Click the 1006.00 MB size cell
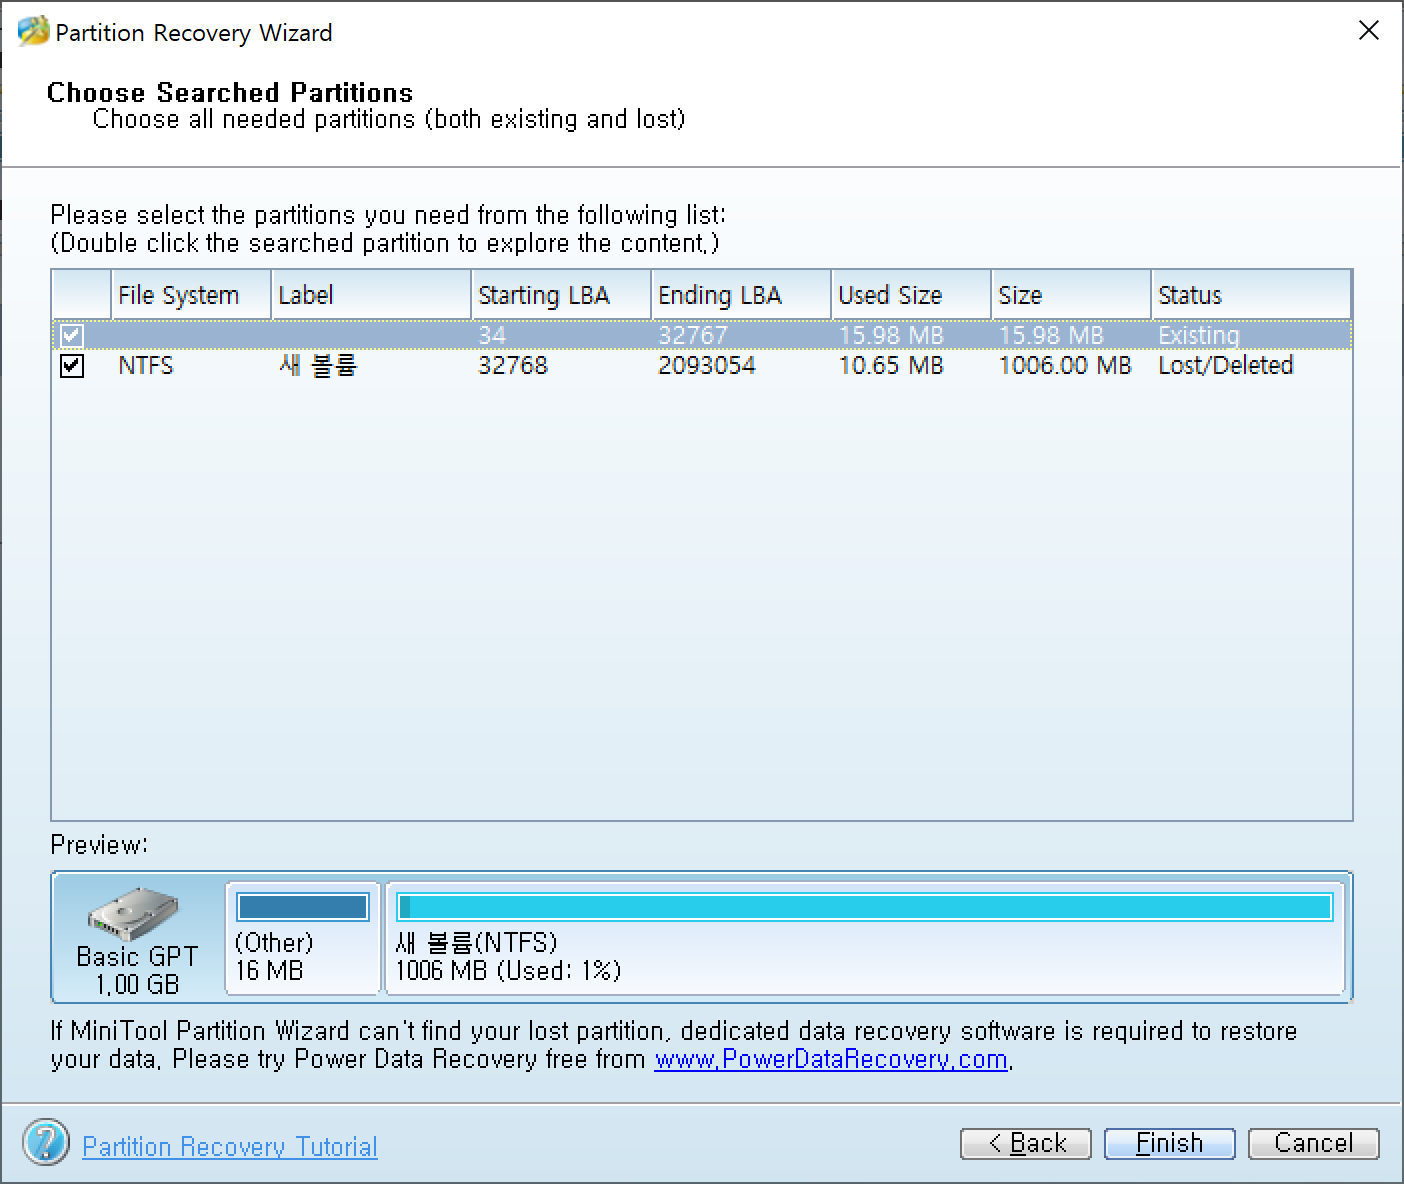The image size is (1404, 1184). [x=1065, y=365]
